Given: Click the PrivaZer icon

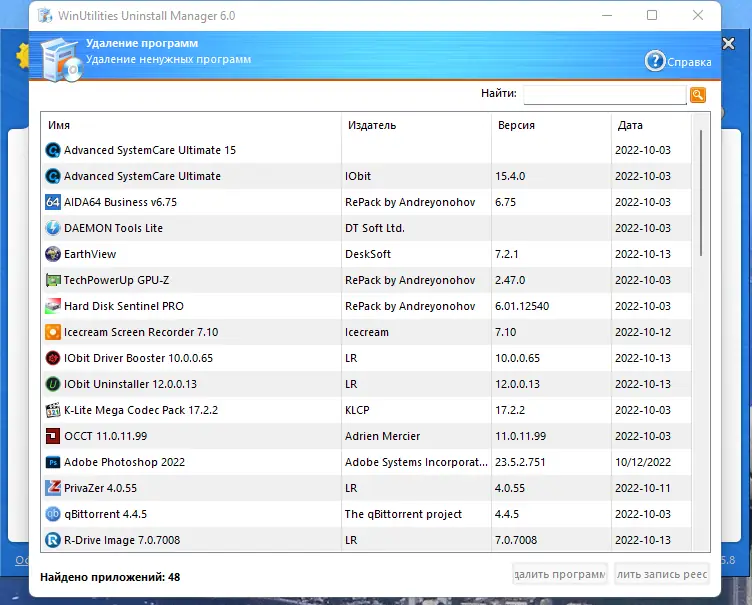Looking at the screenshot, I should pyautogui.click(x=53, y=488).
